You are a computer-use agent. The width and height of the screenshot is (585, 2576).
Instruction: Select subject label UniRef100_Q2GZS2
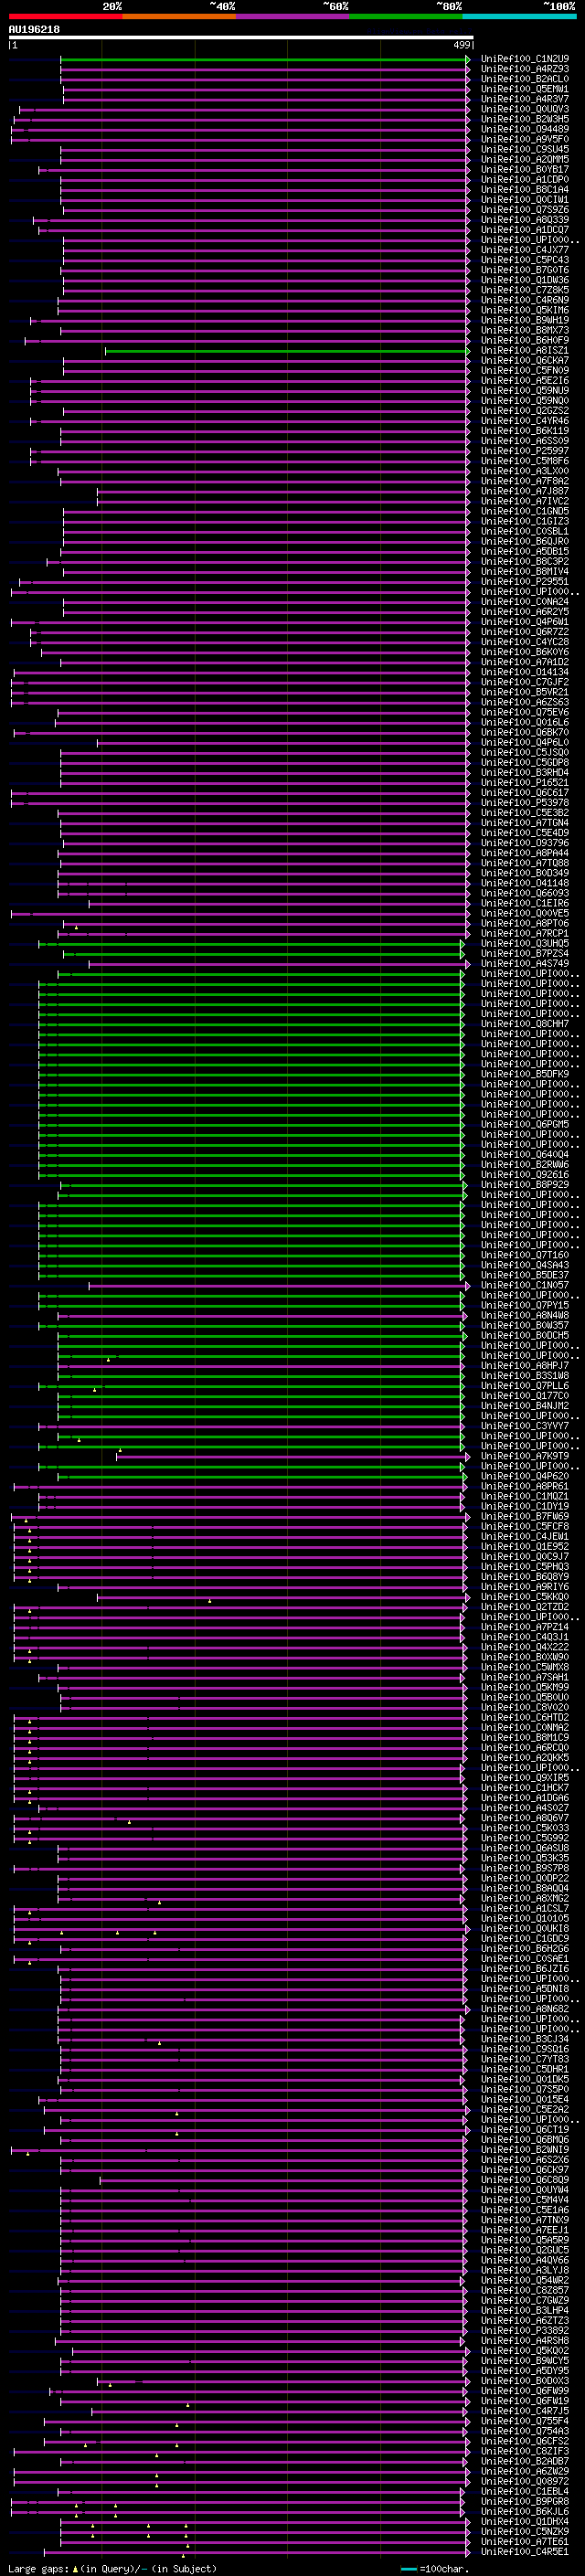tap(525, 411)
